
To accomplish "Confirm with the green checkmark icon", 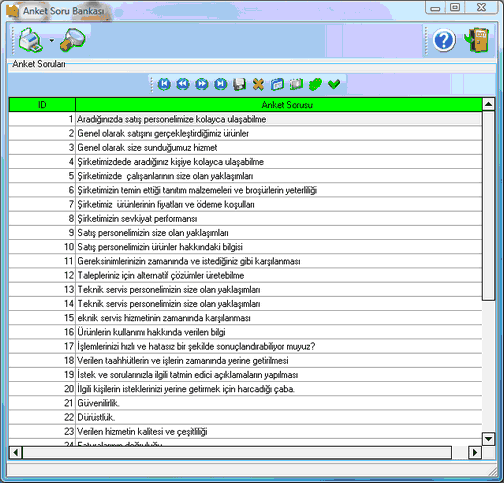I will coord(334,84).
